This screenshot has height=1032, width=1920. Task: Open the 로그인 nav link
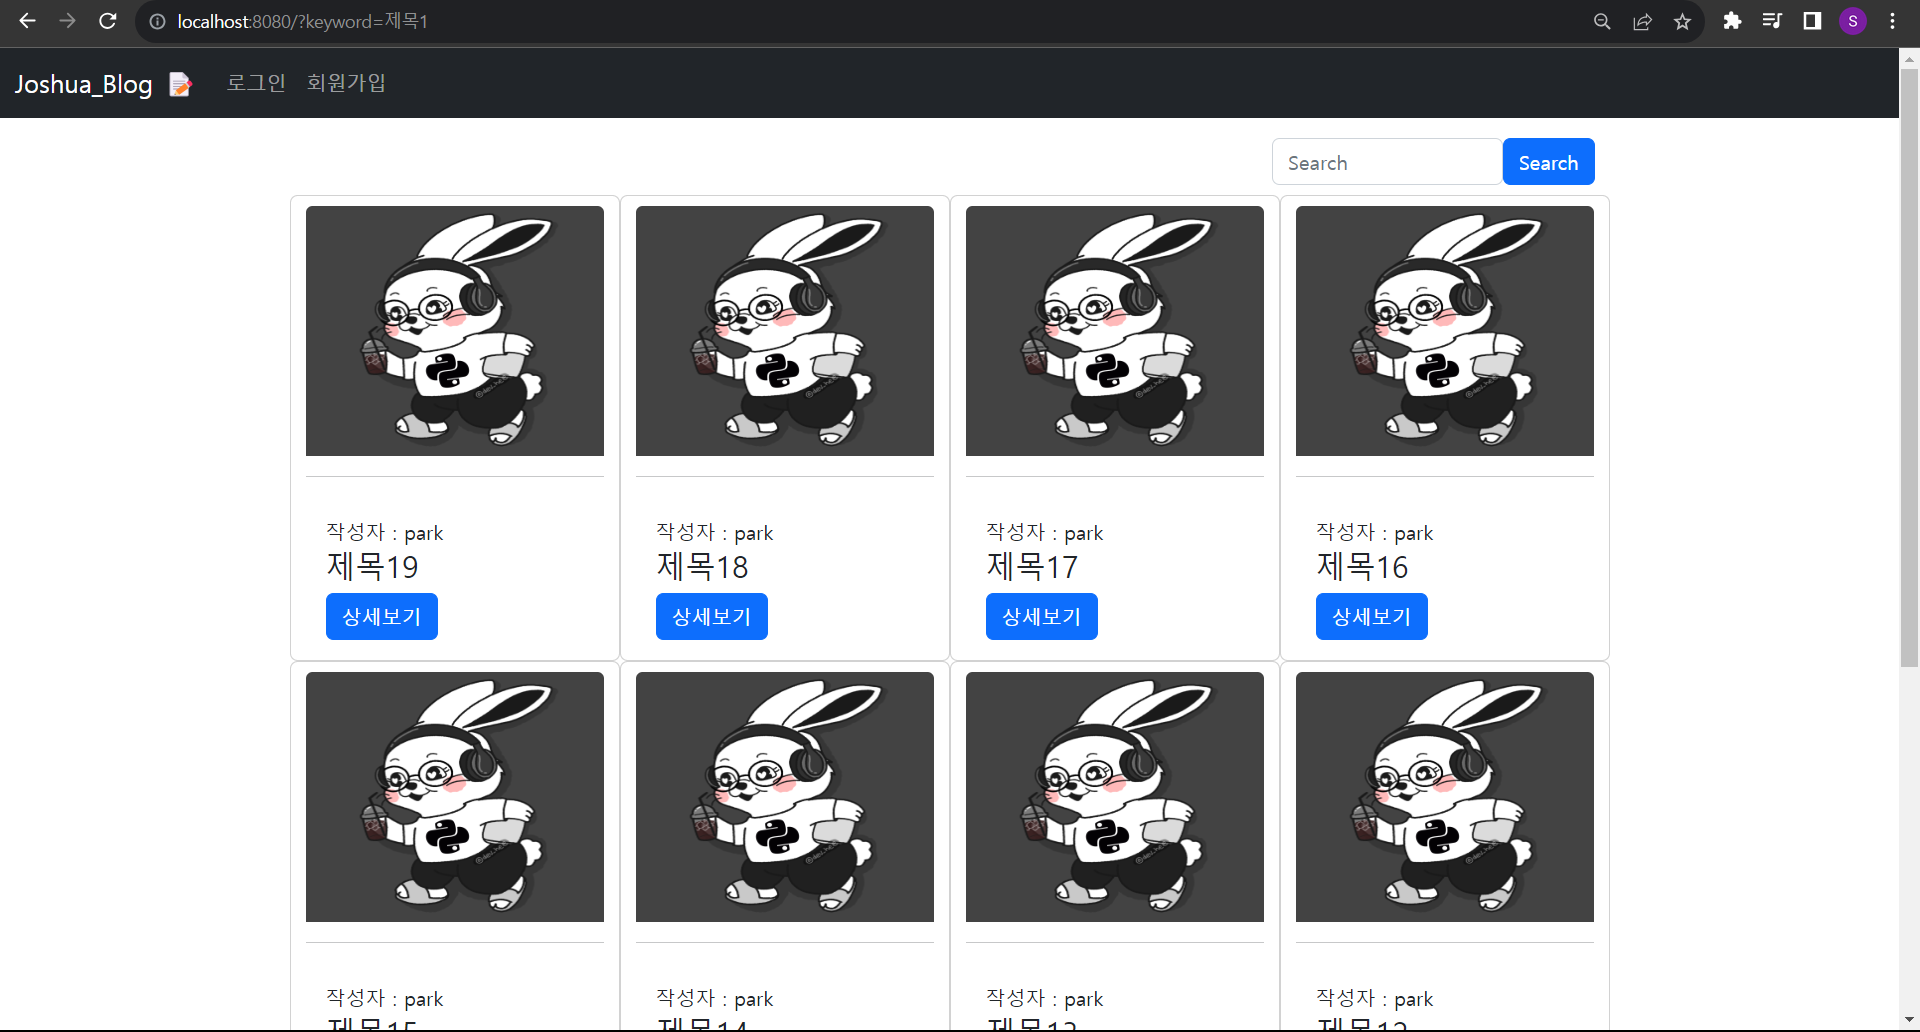pyautogui.click(x=256, y=83)
